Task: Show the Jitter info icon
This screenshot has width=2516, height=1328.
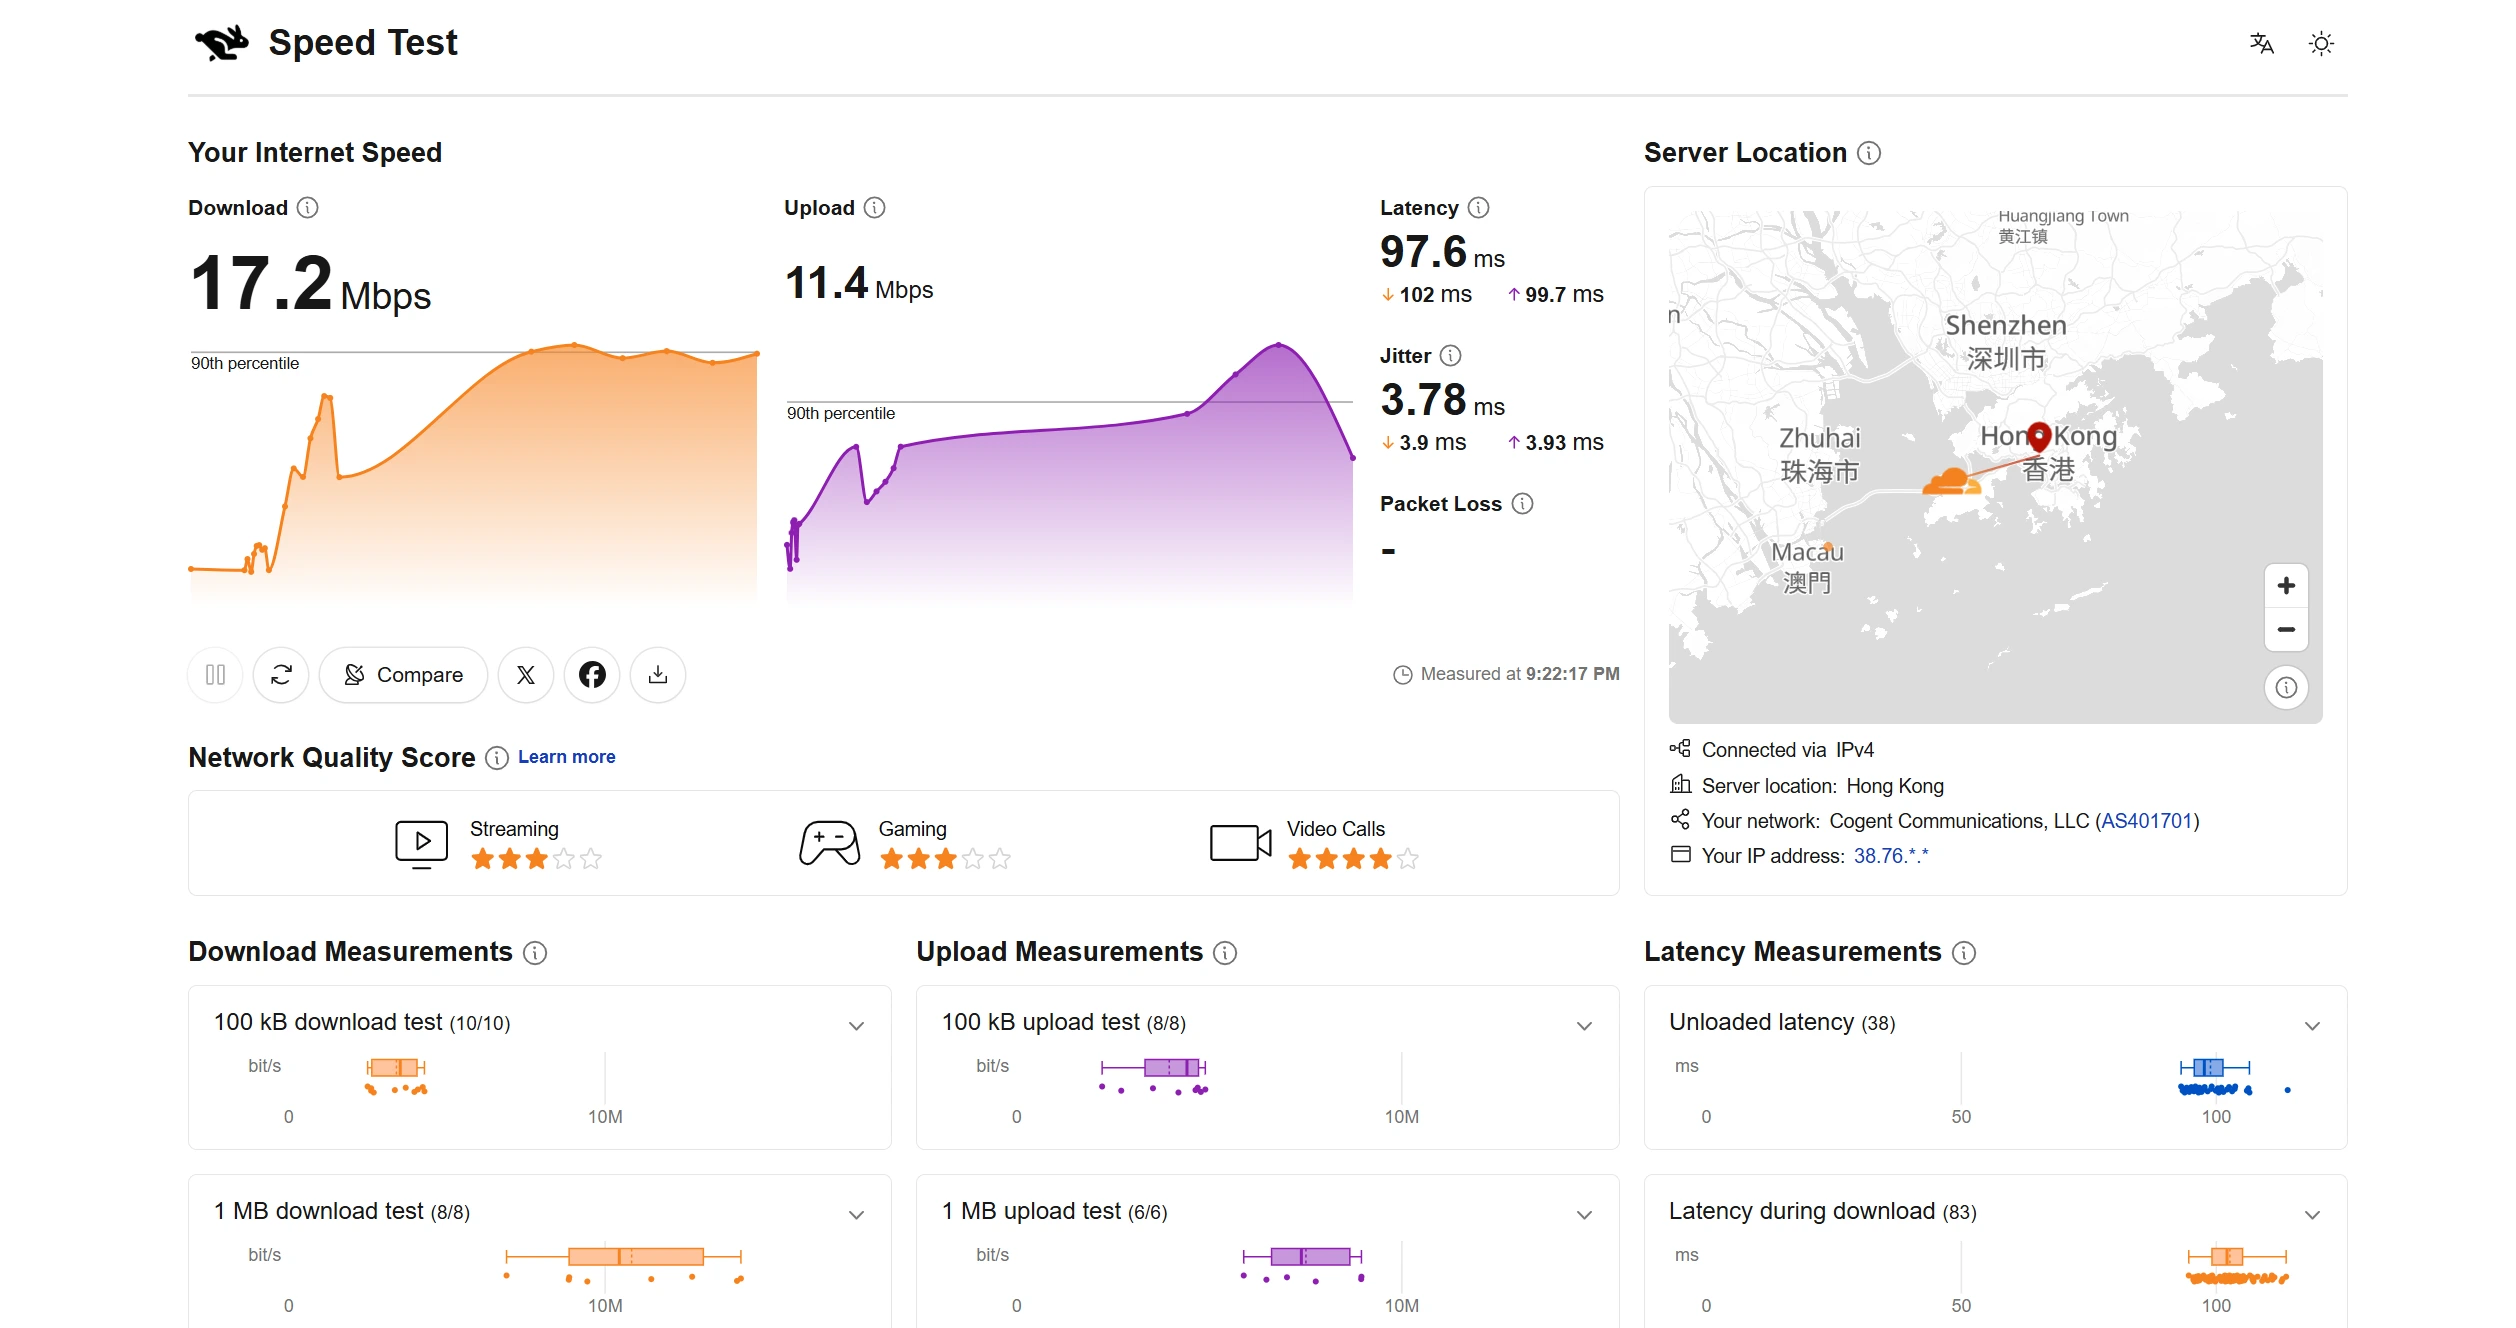Action: tap(1451, 356)
